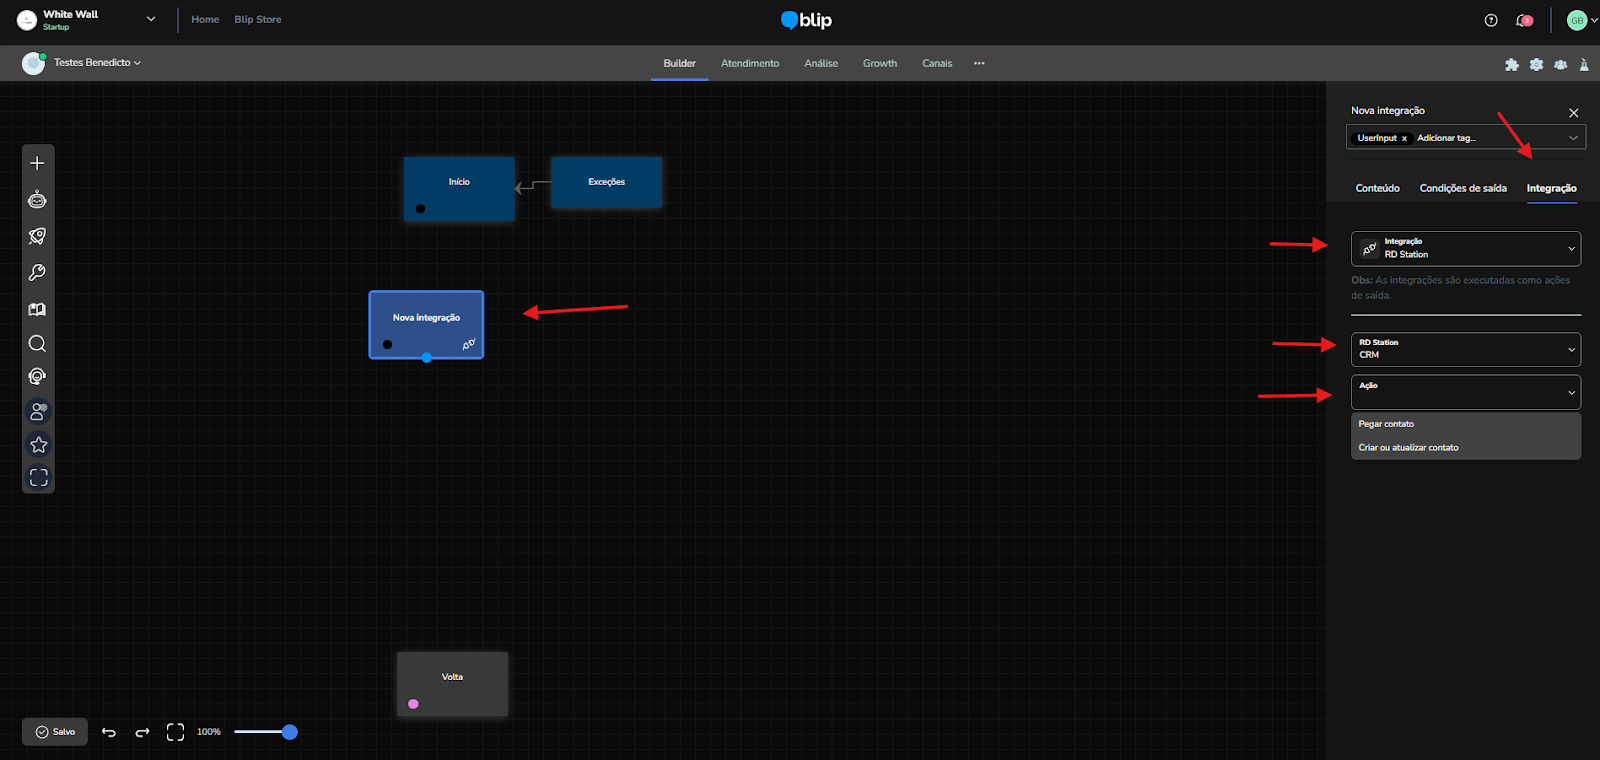Click the magnifier search icon in sidebar

pyautogui.click(x=37, y=344)
